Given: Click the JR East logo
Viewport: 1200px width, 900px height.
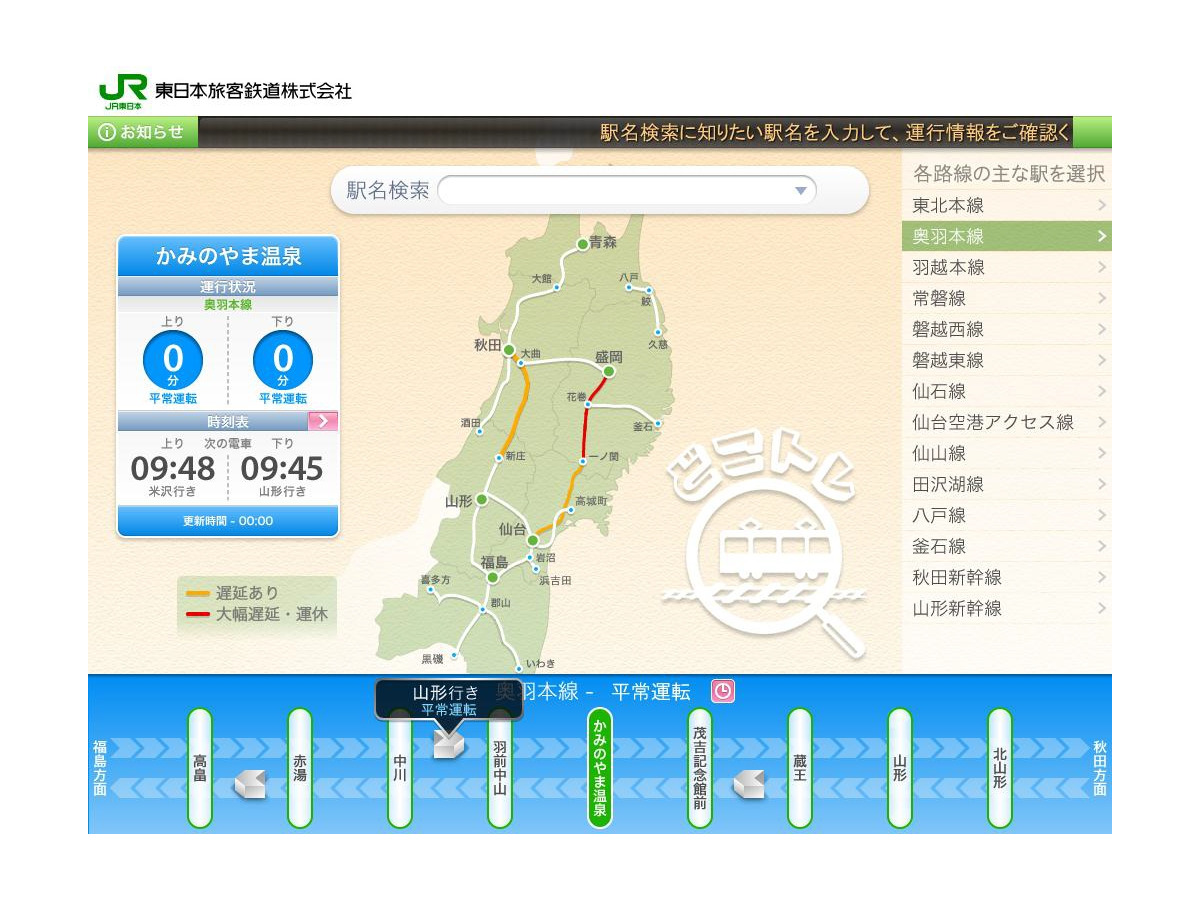Looking at the screenshot, I should click(123, 90).
